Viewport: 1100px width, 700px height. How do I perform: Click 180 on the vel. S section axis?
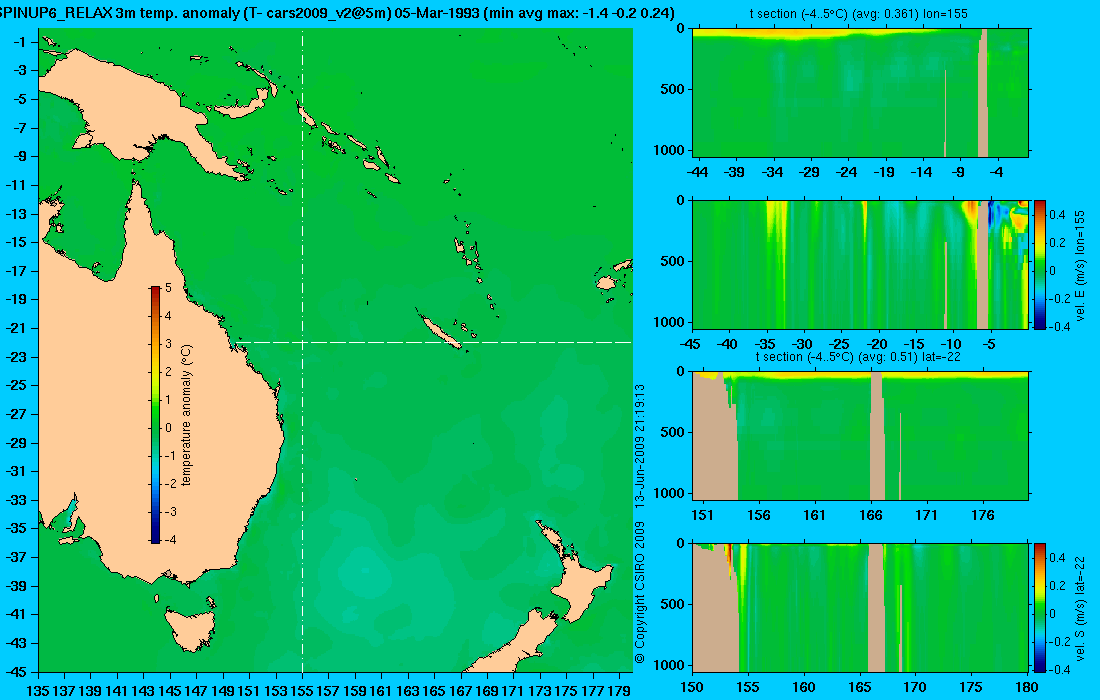coord(1027,687)
